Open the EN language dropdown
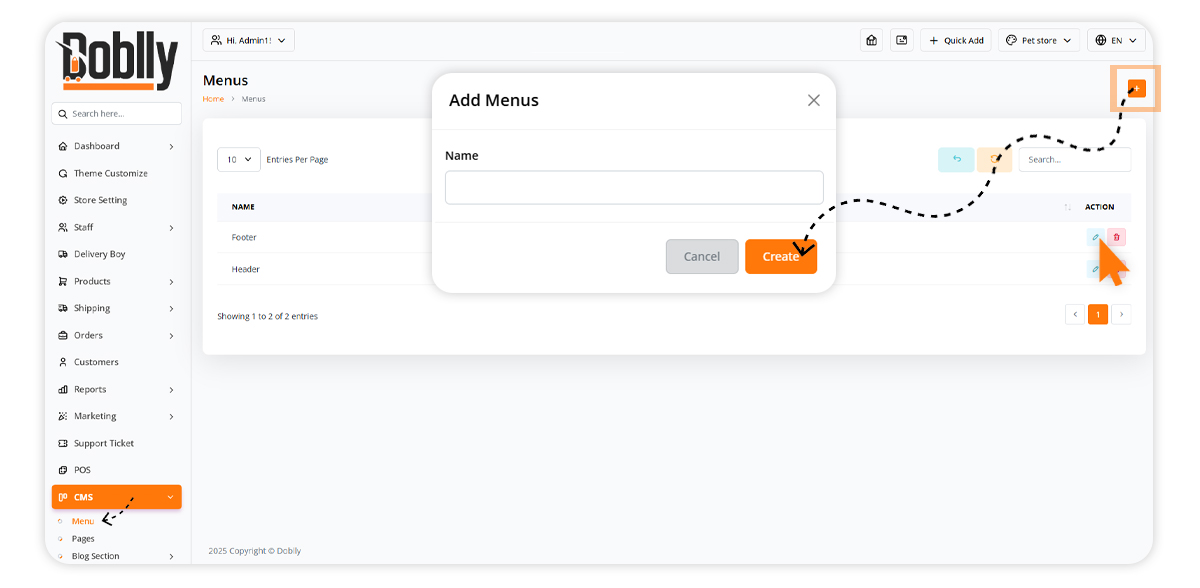 click(1116, 40)
